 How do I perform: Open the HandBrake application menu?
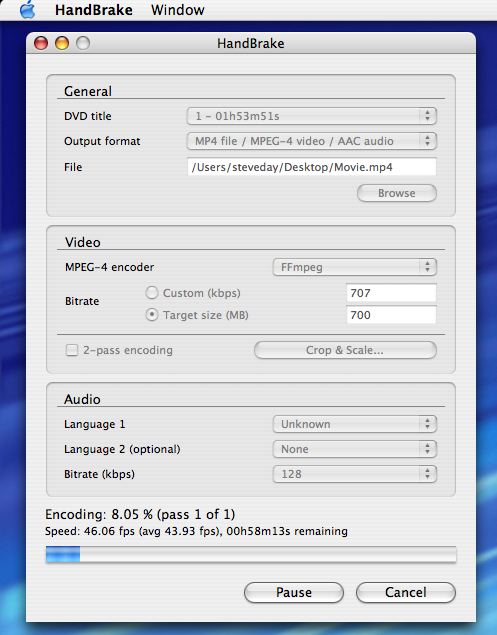pyautogui.click(x=94, y=10)
